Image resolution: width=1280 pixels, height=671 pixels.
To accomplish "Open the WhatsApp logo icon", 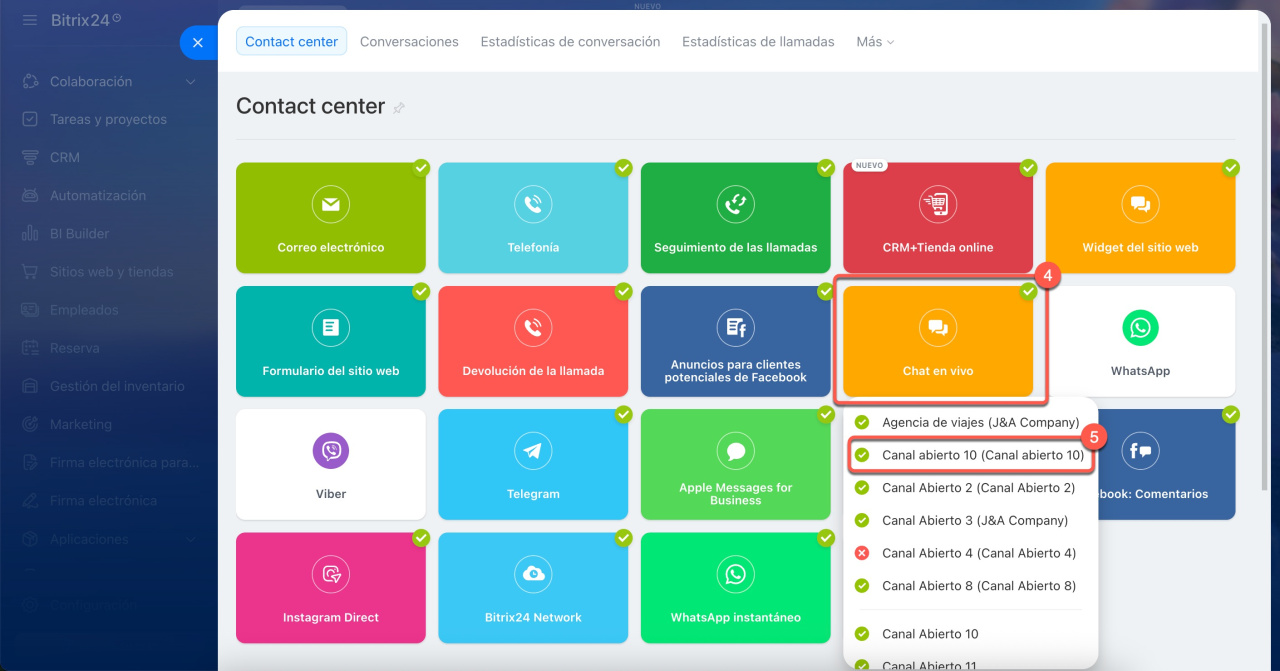I will 1140,327.
